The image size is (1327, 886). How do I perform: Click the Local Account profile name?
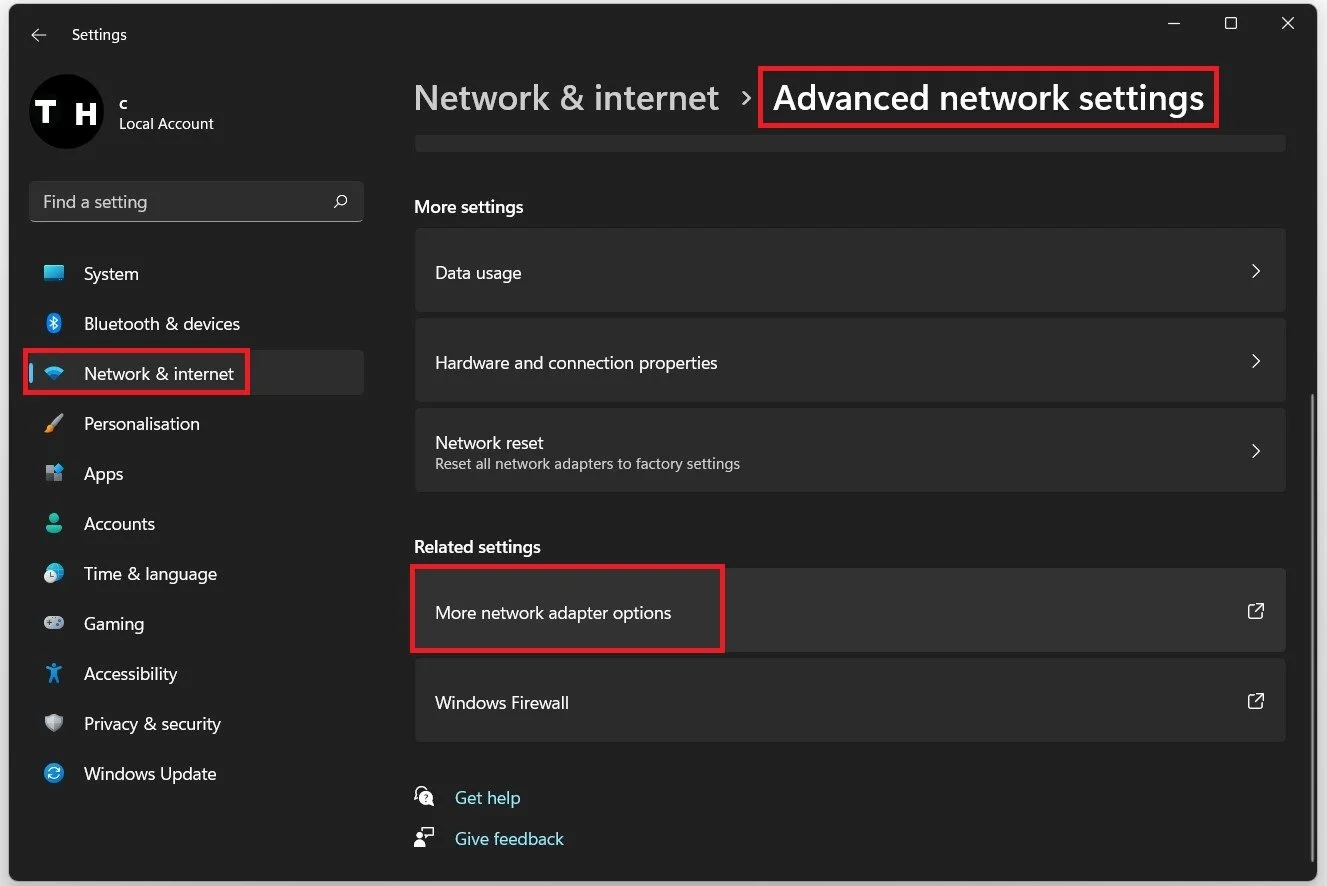tap(166, 124)
